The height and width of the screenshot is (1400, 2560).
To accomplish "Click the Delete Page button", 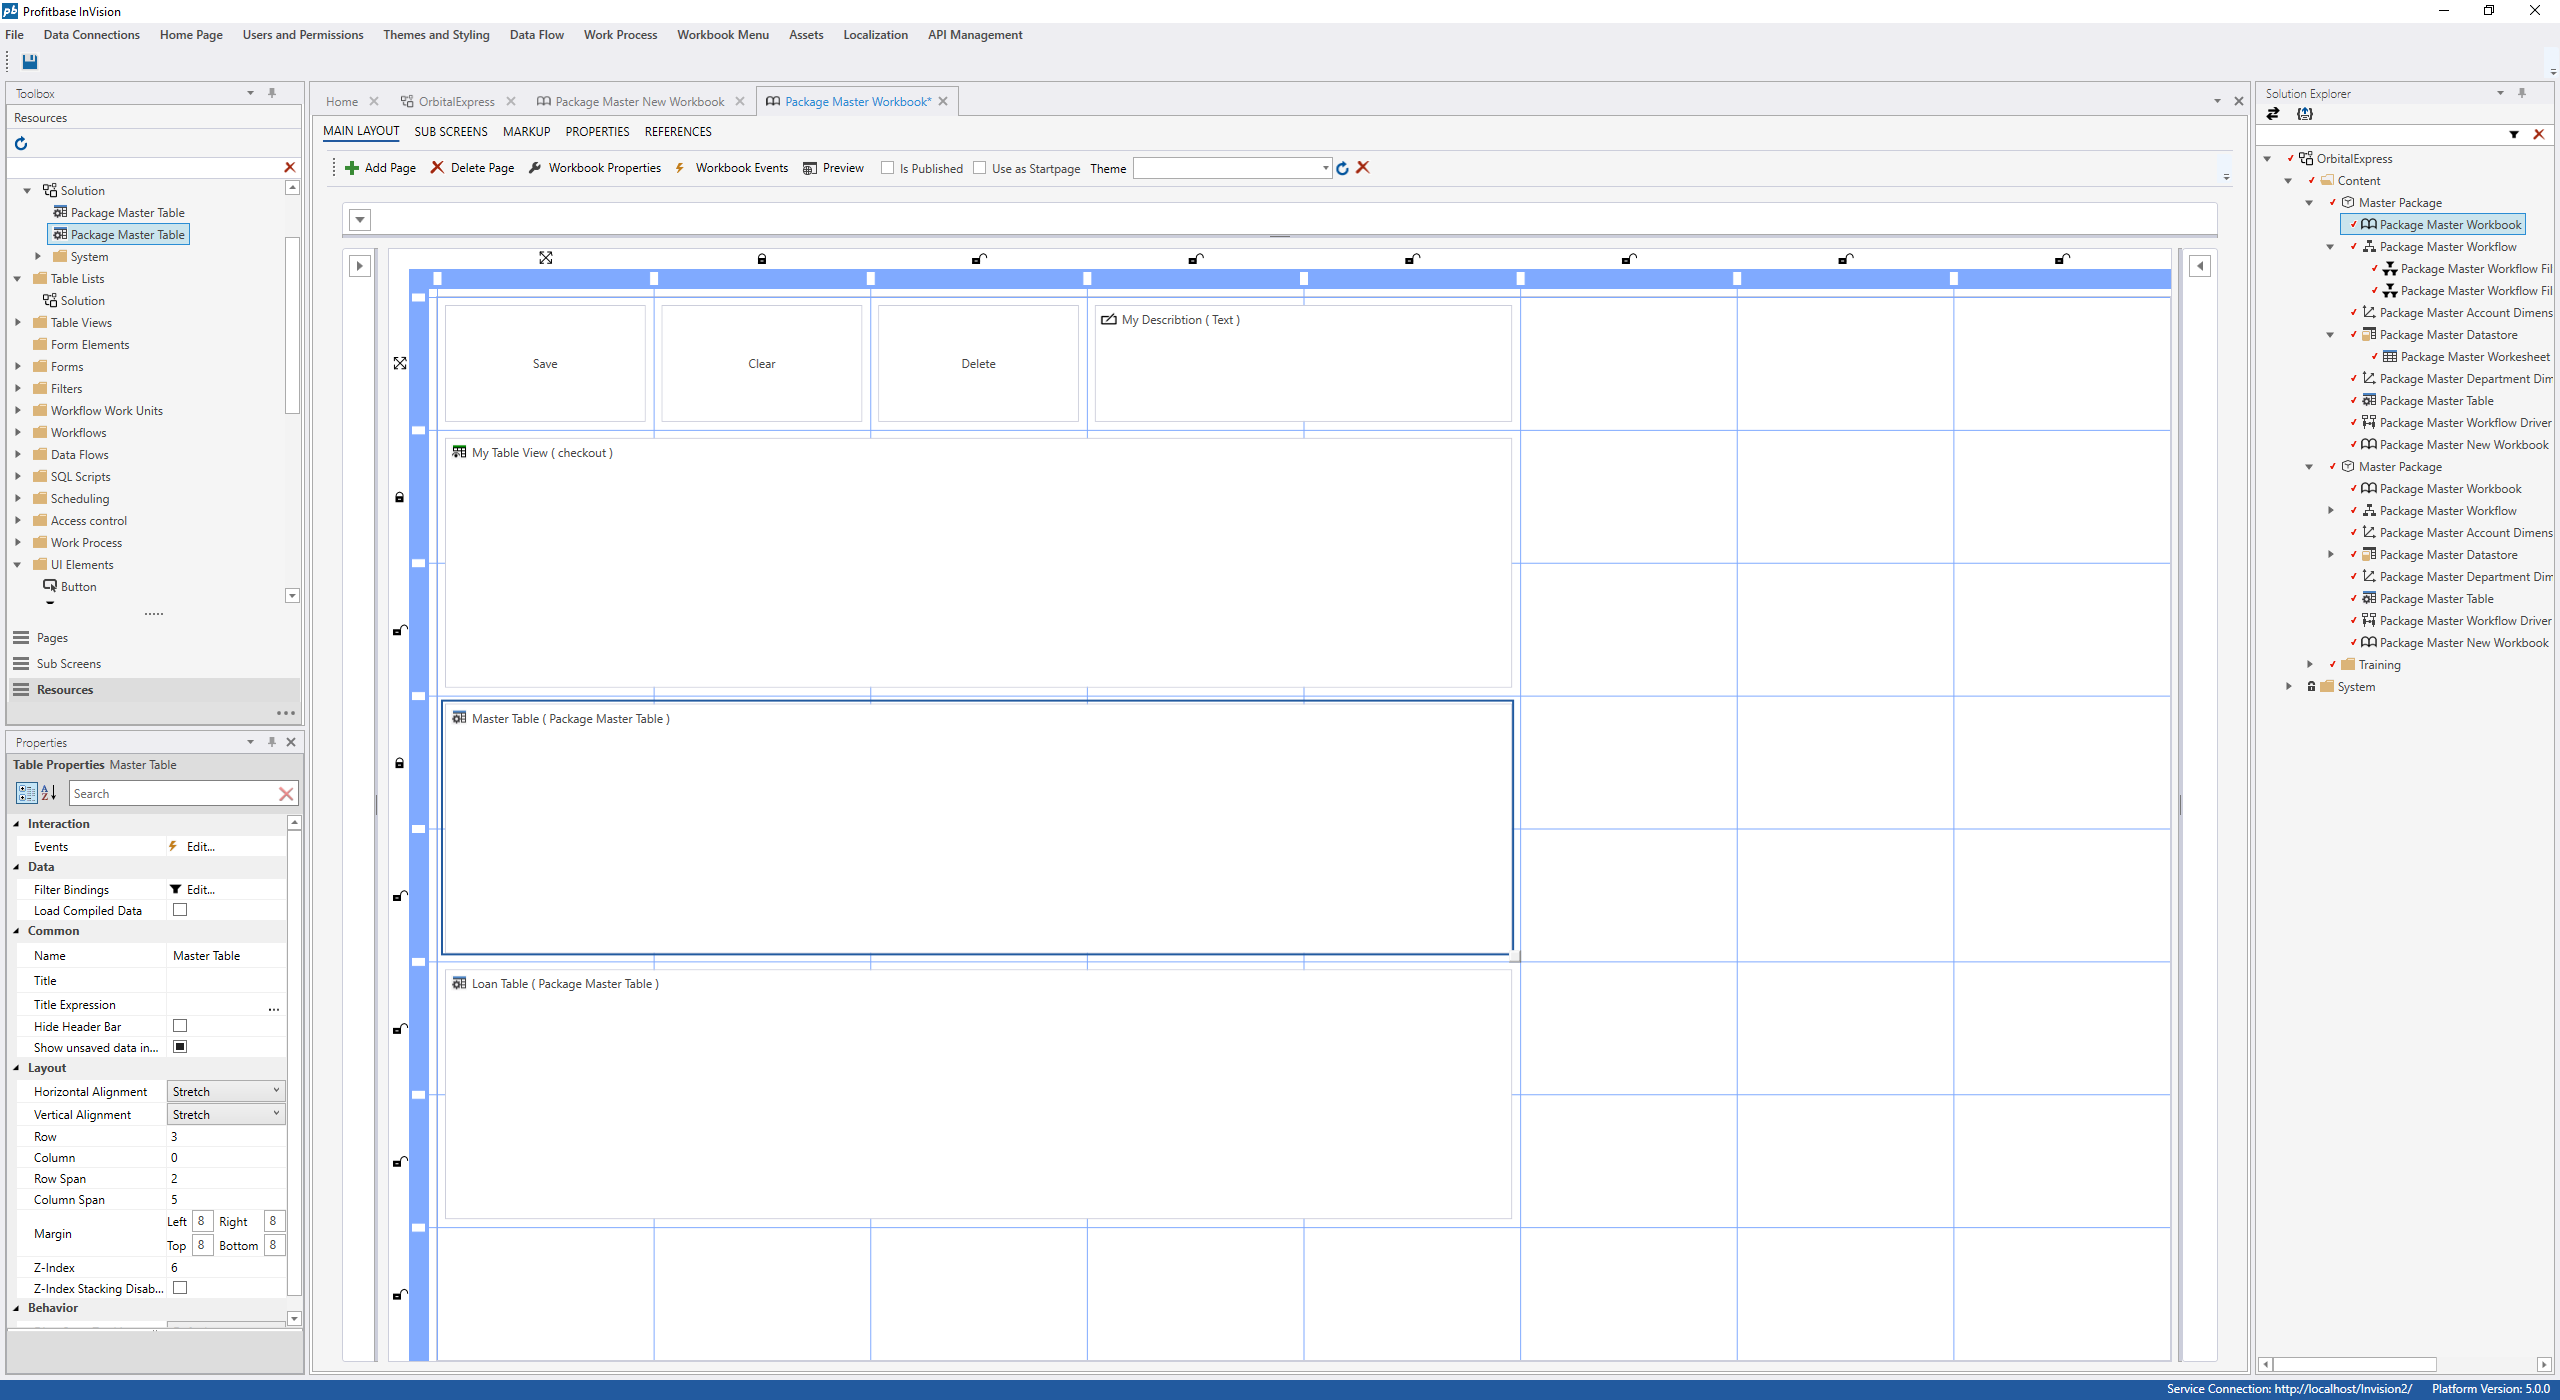I will click(x=472, y=168).
